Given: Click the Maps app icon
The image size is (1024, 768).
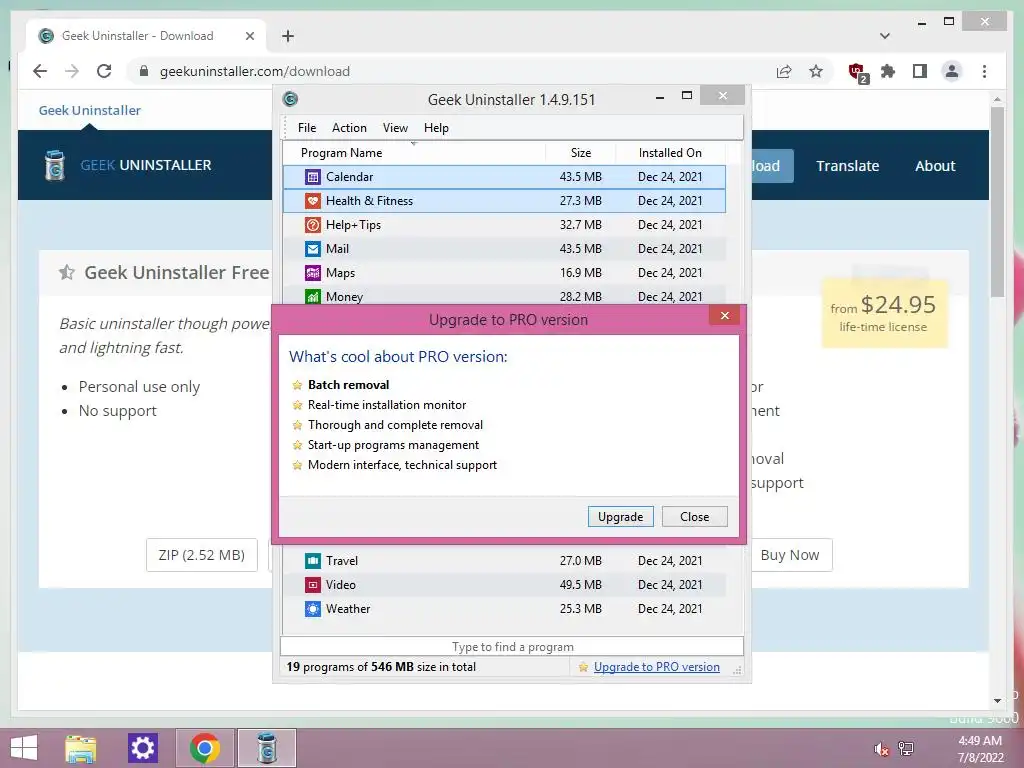Looking at the screenshot, I should 313,273.
